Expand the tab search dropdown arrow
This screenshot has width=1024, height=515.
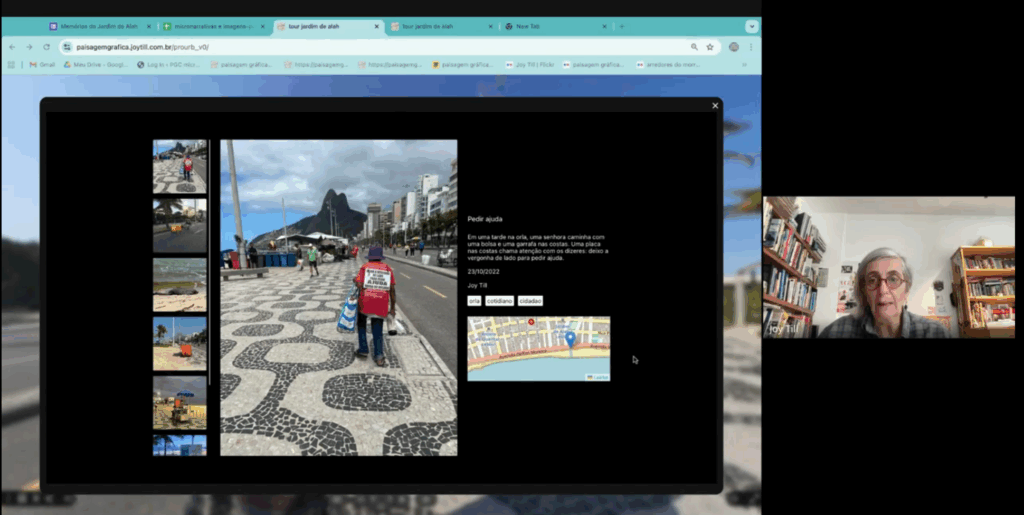coord(751,26)
